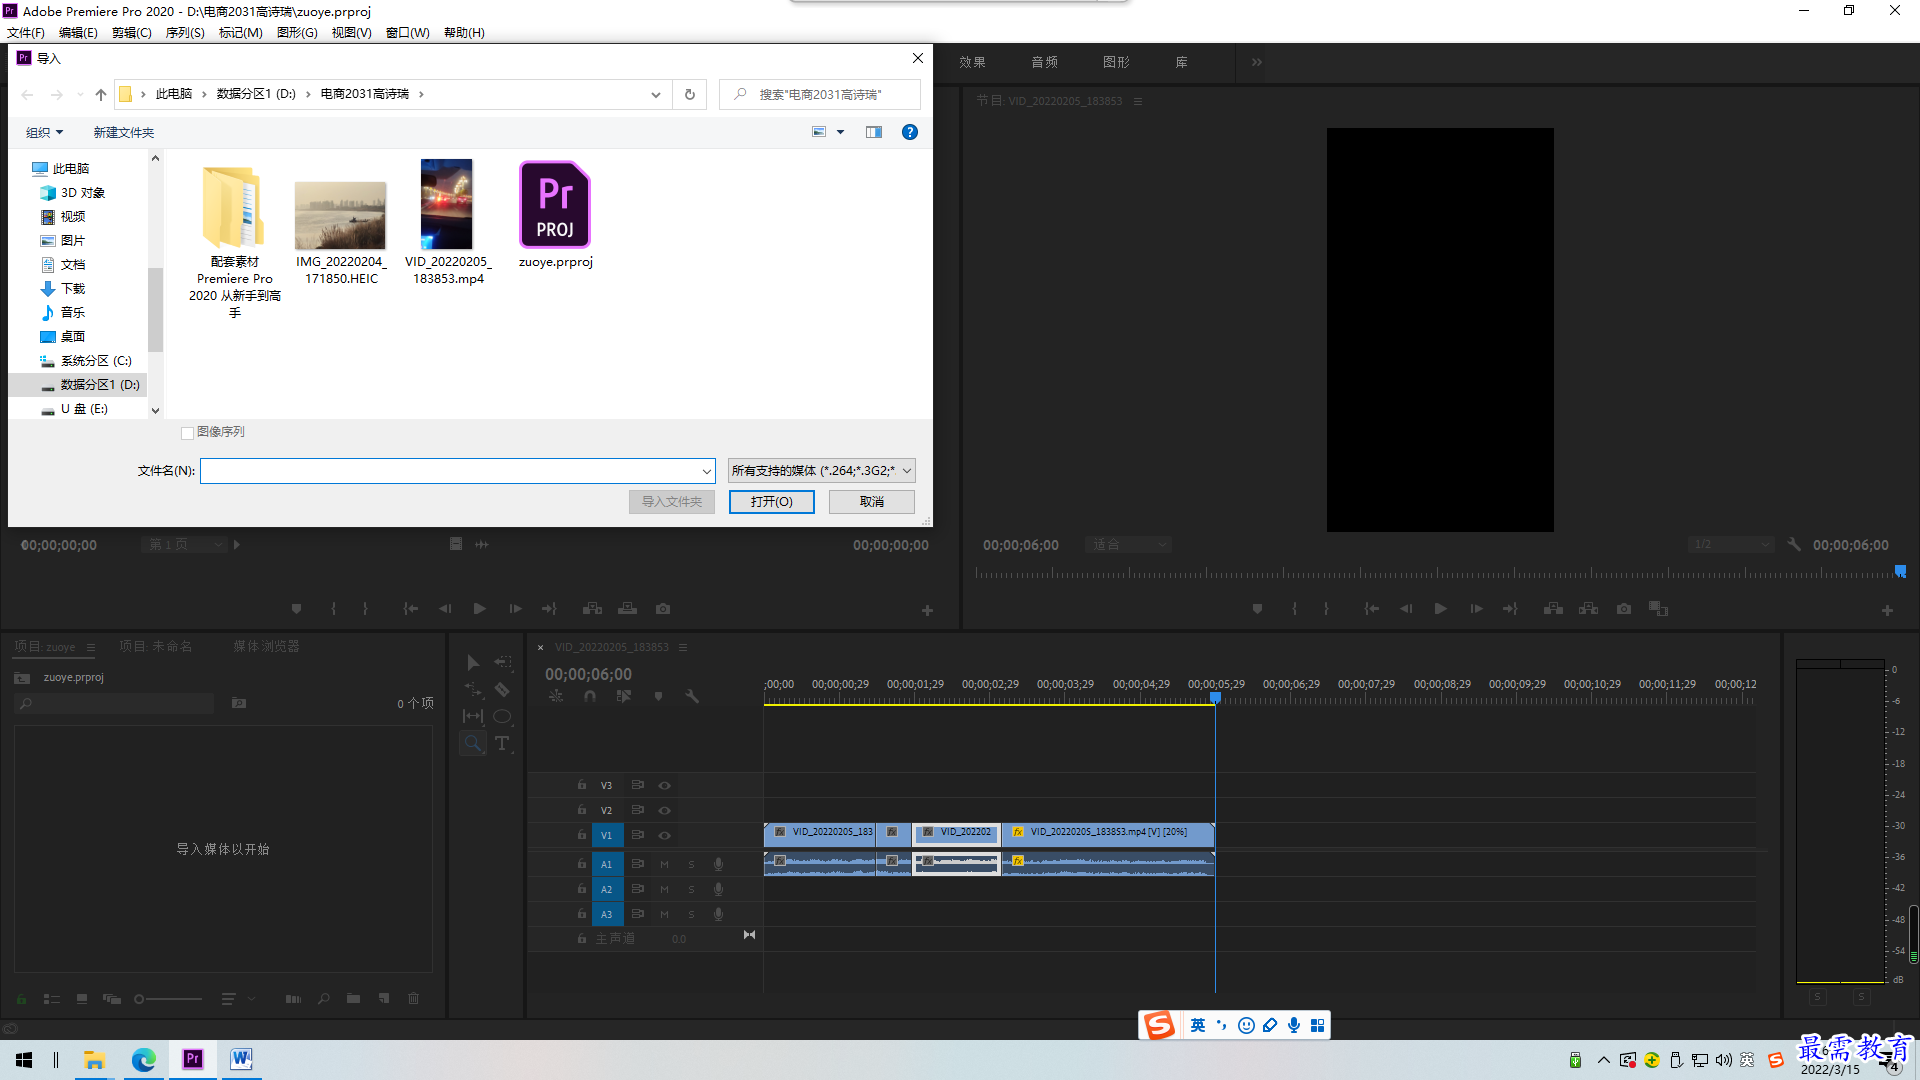Viewport: 1920px width, 1080px height.
Task: Open help icon in import dialog
Action: pos(910,132)
